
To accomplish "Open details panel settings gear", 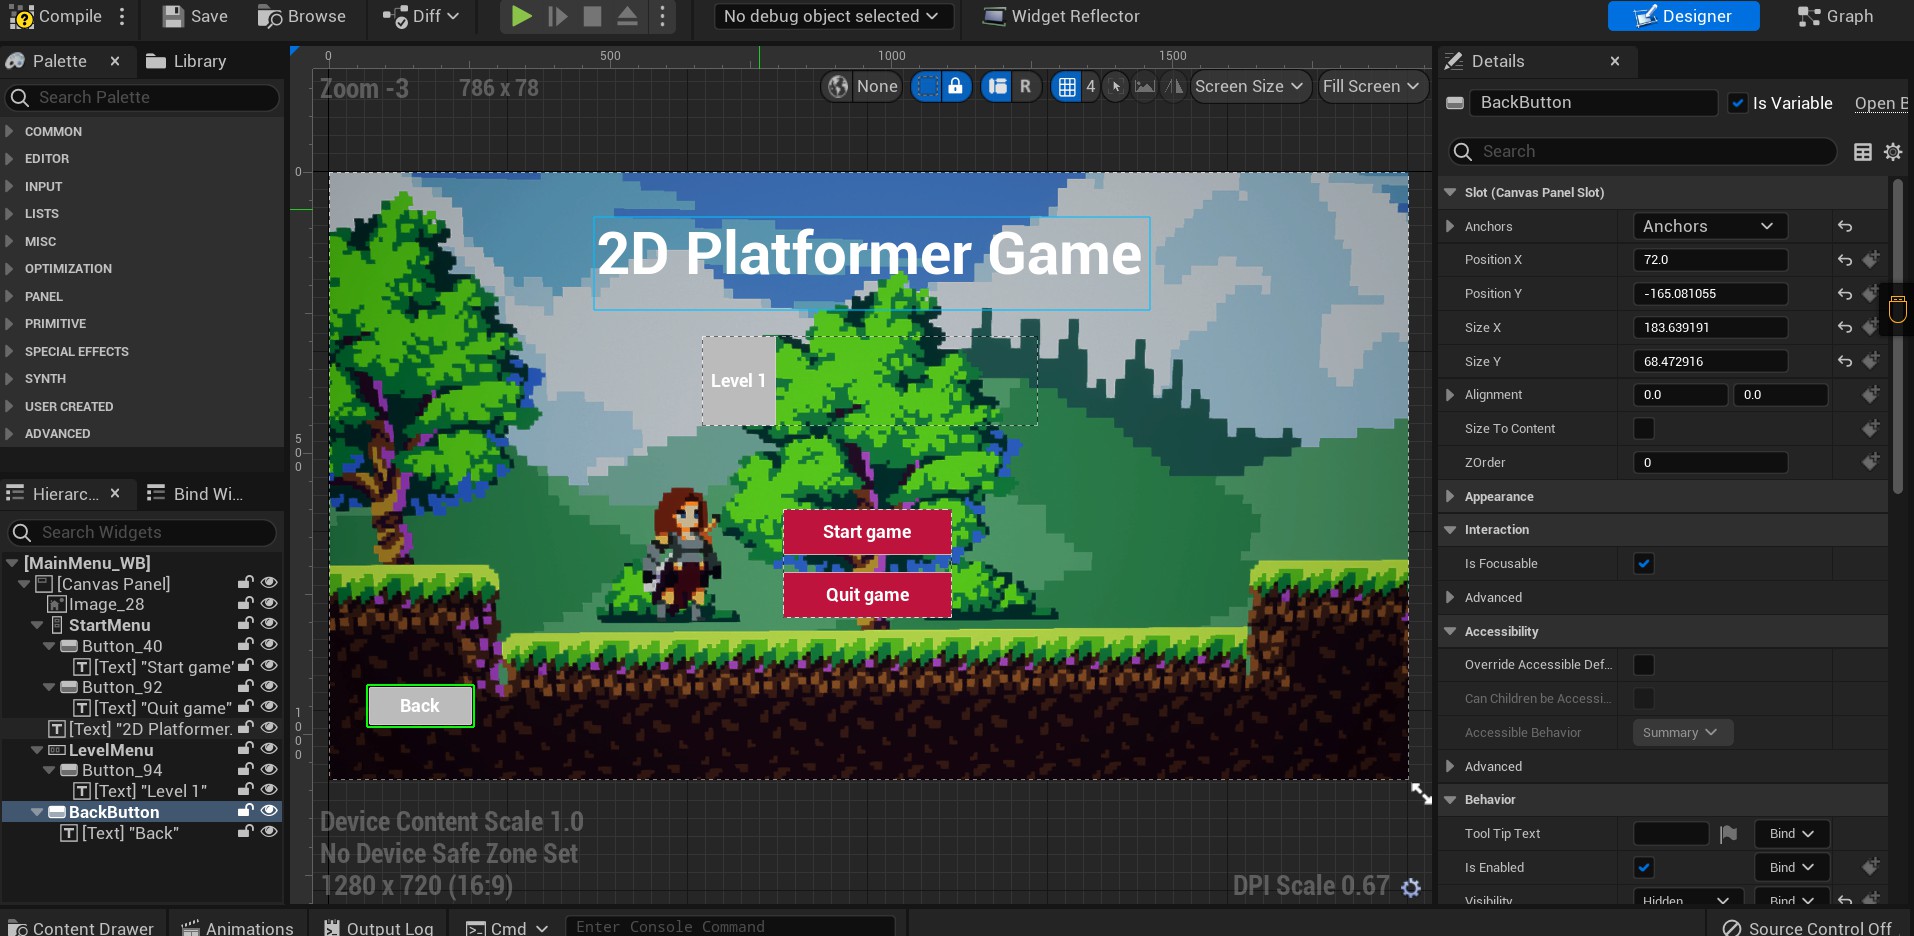I will click(1893, 152).
